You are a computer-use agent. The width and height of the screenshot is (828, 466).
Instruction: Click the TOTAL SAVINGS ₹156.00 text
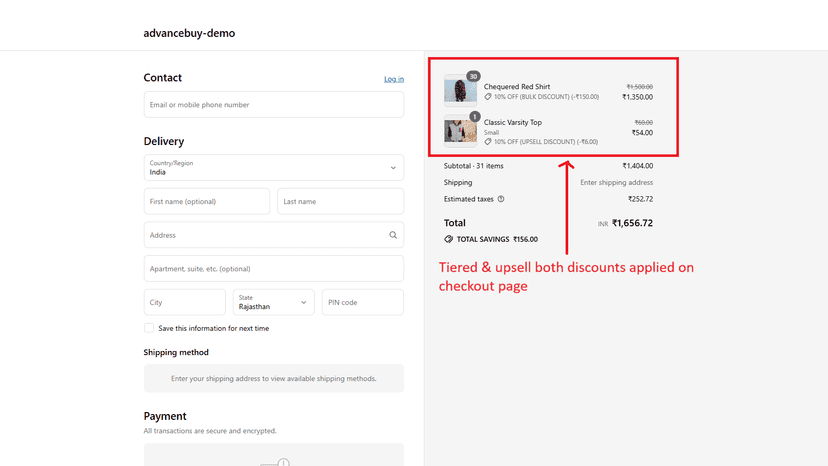(x=497, y=239)
